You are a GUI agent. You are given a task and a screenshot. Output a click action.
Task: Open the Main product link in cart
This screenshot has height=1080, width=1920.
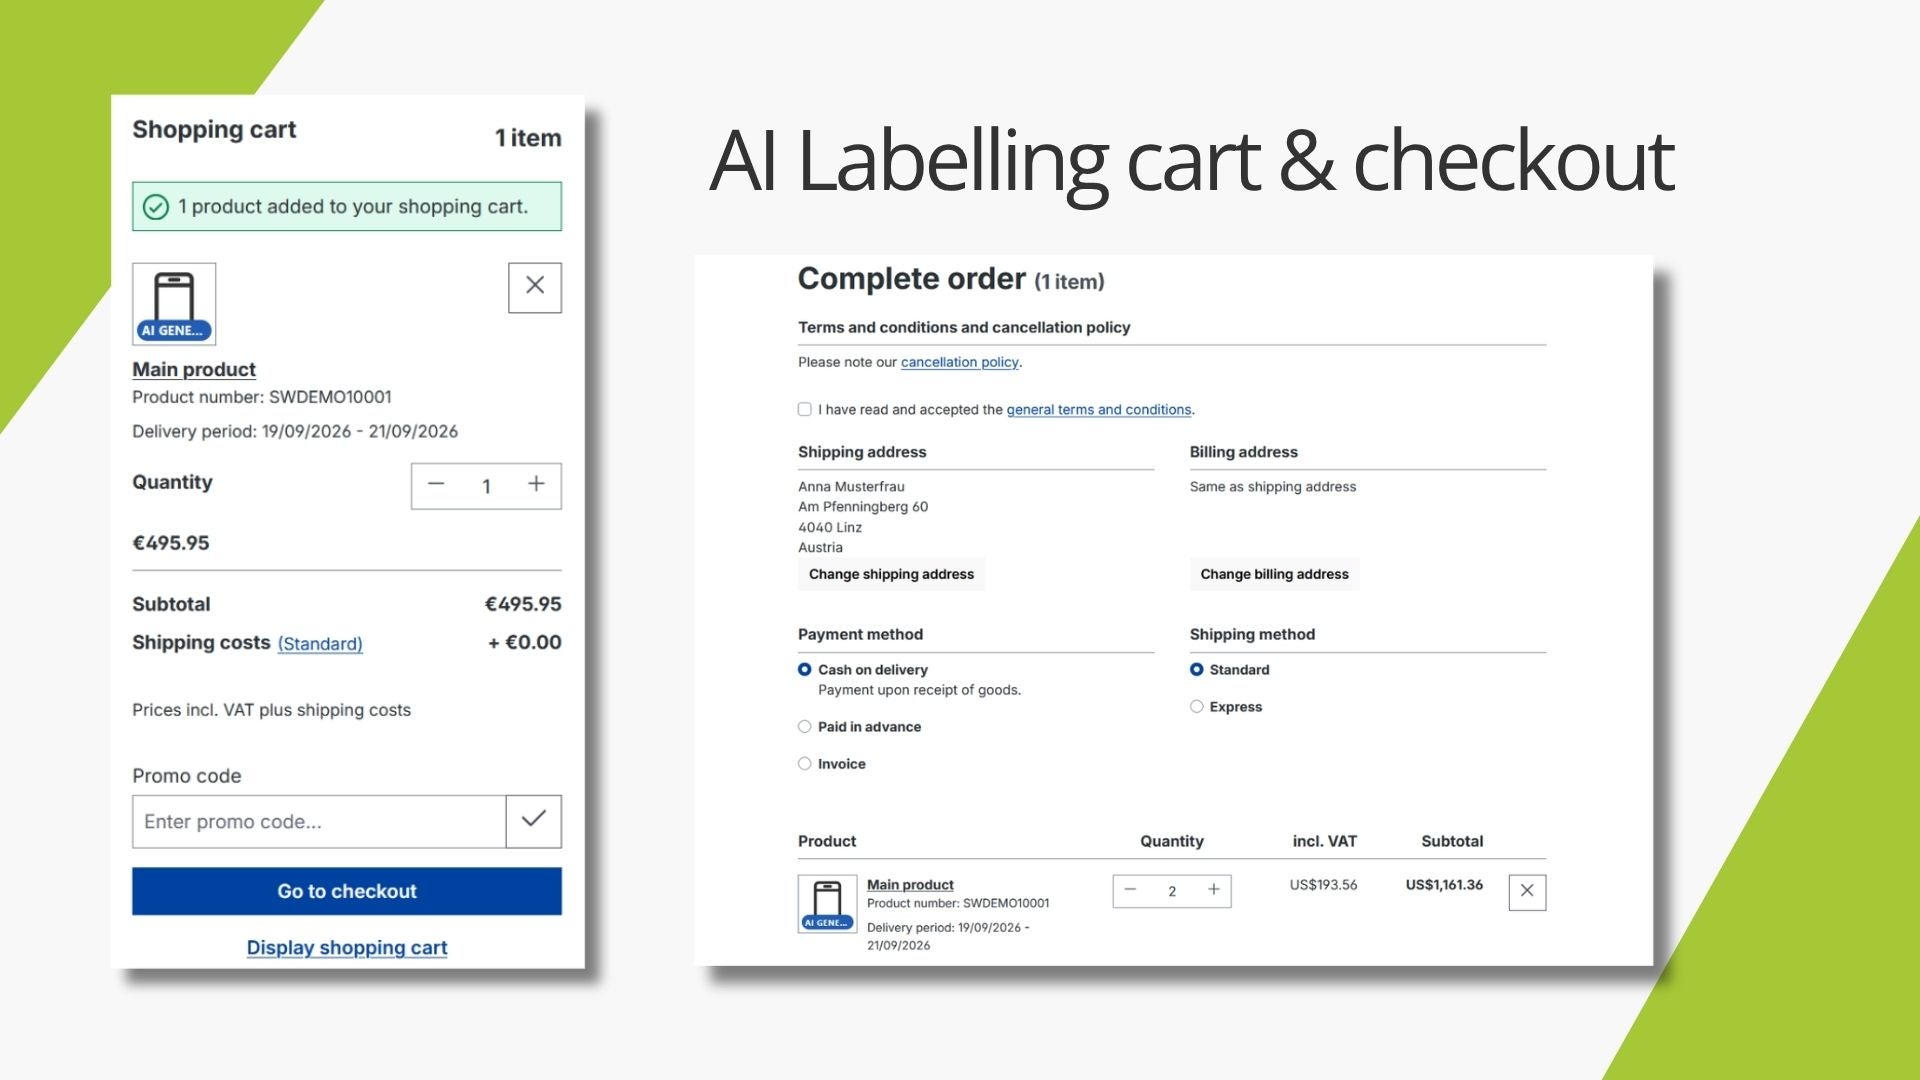coord(194,369)
